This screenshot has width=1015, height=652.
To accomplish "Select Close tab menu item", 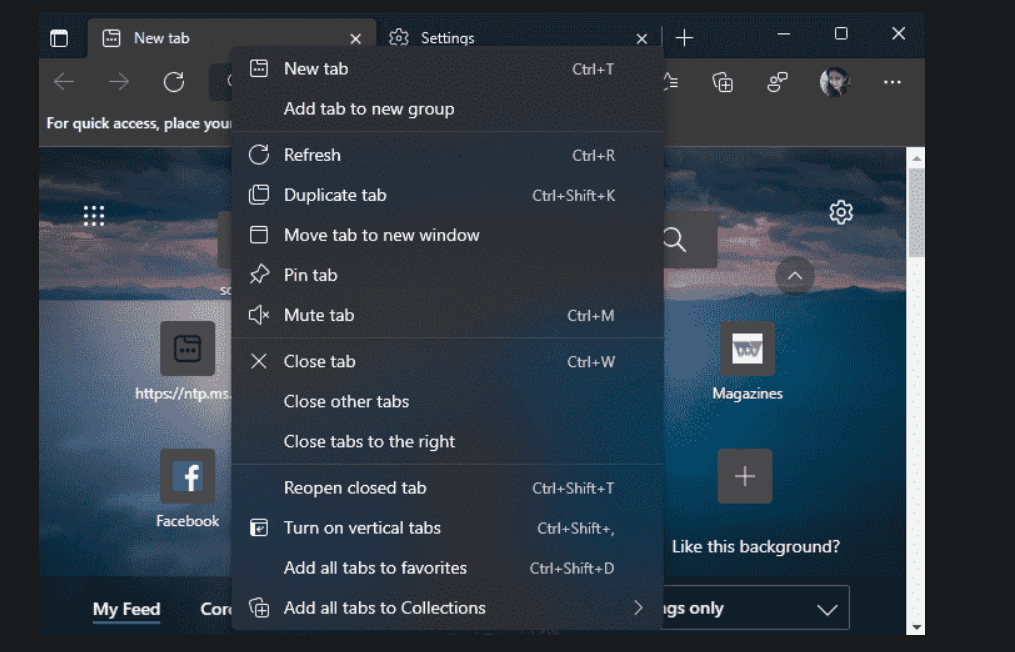I will [x=448, y=361].
